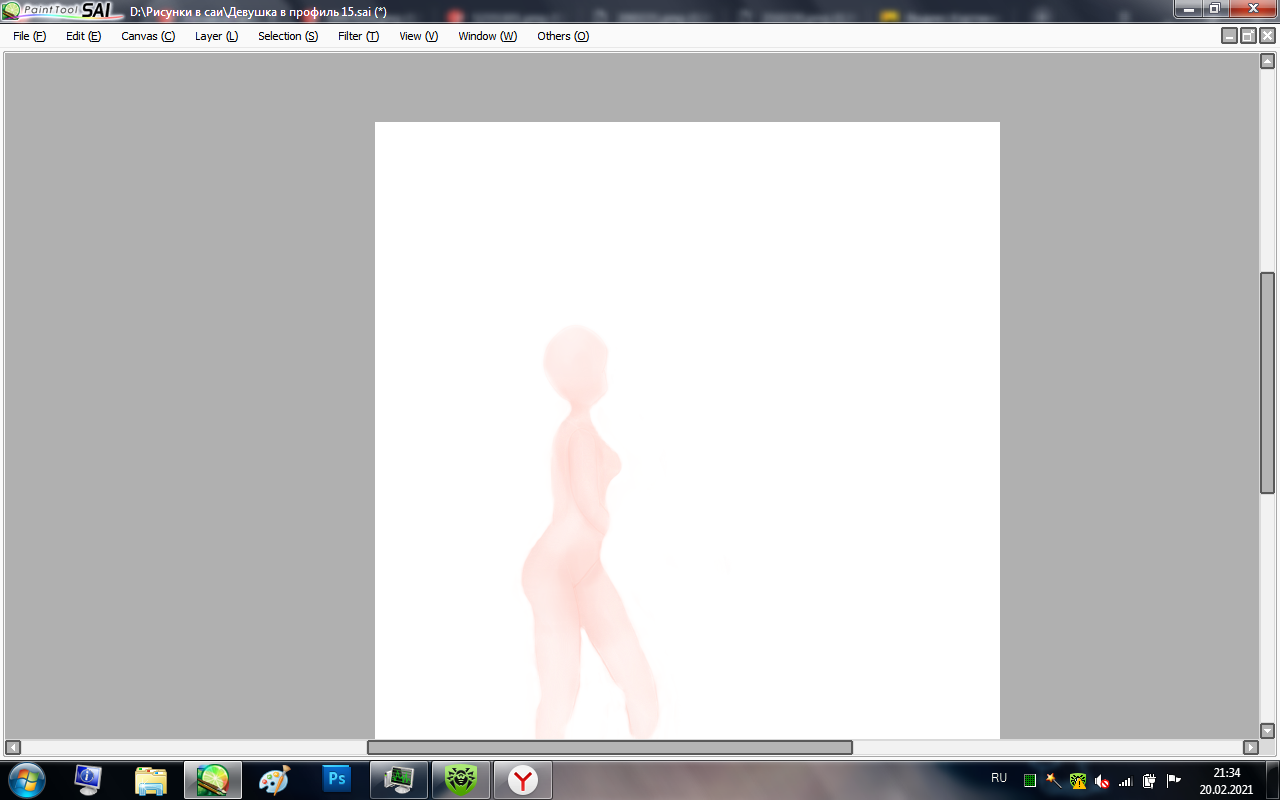Open the Windows Start menu
The image size is (1280, 800).
click(x=26, y=779)
